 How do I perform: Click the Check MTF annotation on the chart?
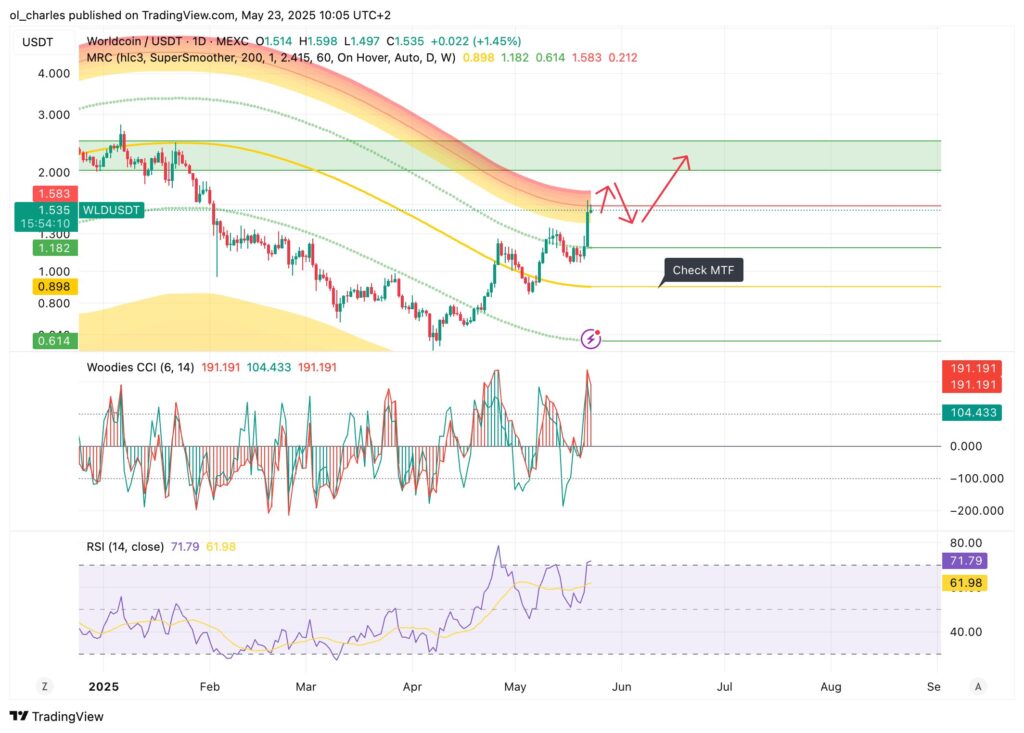702,270
